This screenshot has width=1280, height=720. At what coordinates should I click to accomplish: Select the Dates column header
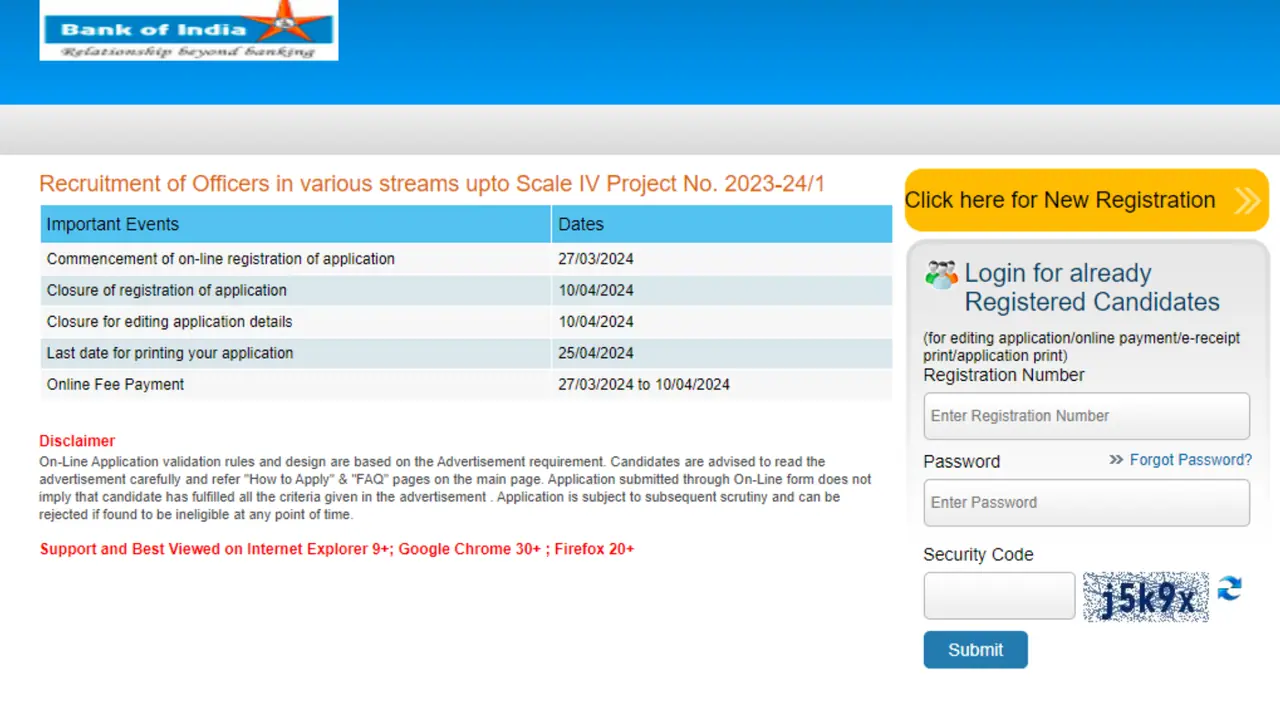(x=581, y=224)
